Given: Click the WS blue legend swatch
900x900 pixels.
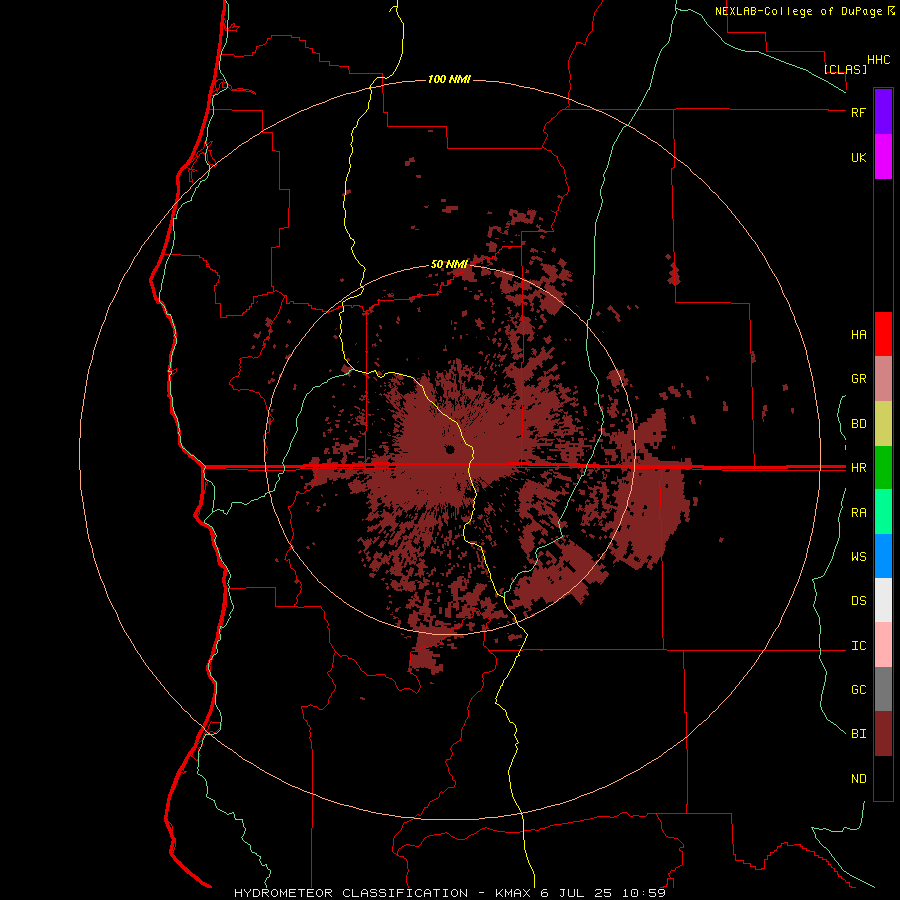Looking at the screenshot, I should 883,556.
